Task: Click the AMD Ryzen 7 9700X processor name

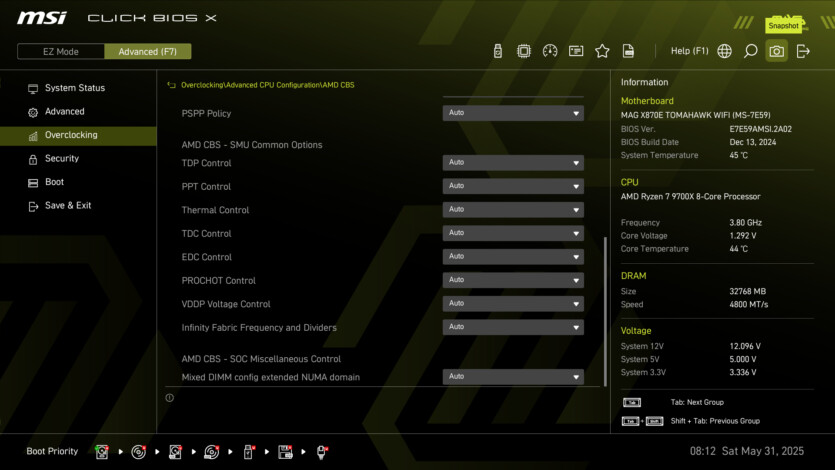Action: pyautogui.click(x=690, y=196)
